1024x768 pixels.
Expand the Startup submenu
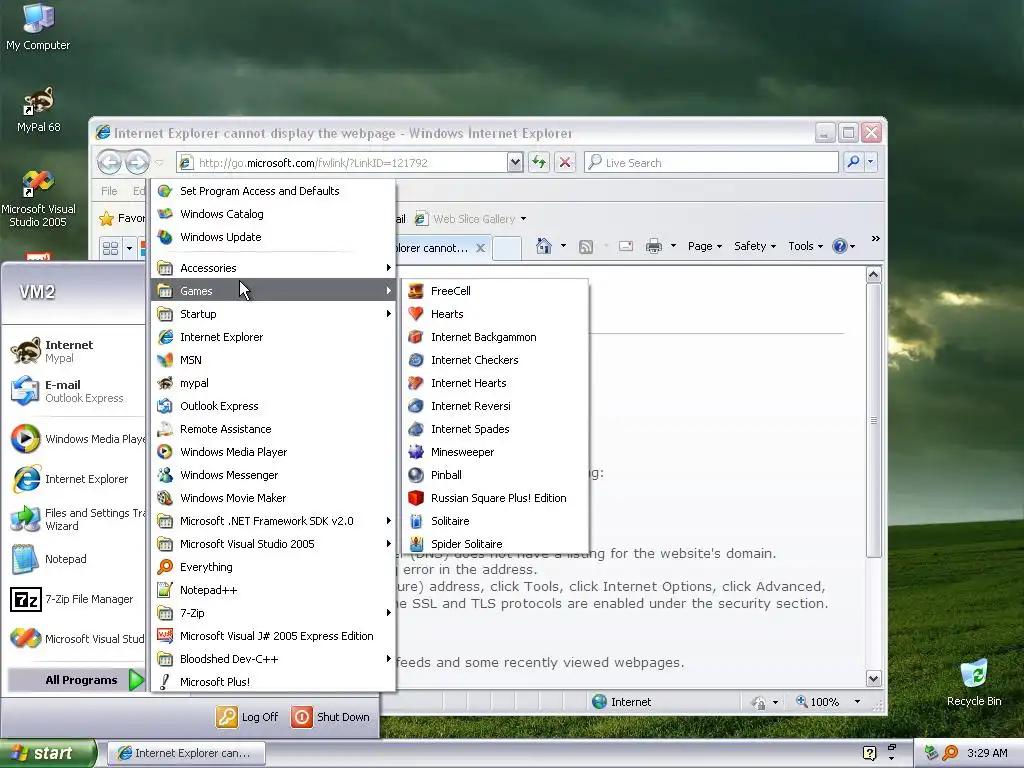pos(273,314)
